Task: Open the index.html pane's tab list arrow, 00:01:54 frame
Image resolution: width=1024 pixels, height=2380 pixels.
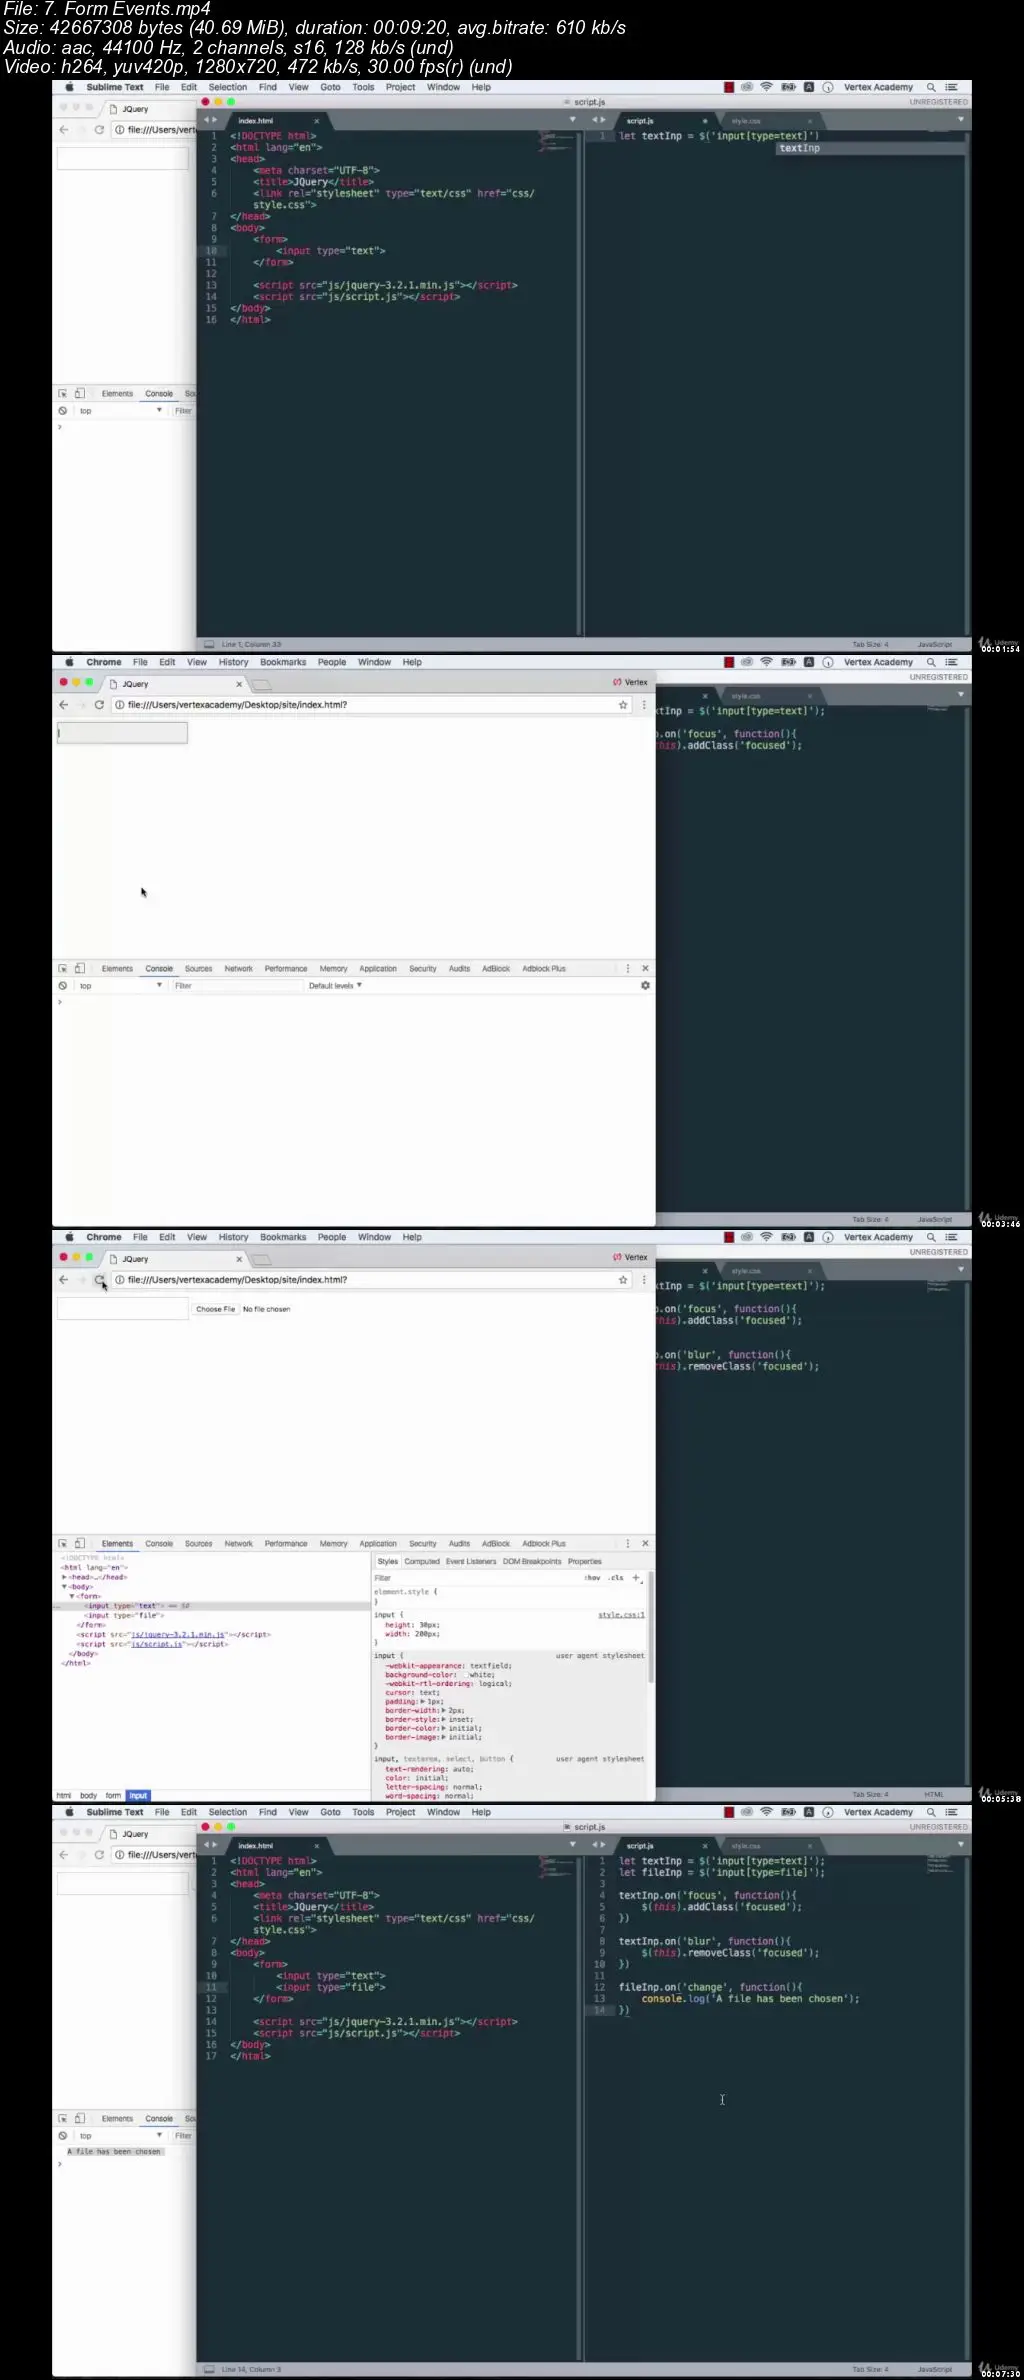Action: (573, 120)
